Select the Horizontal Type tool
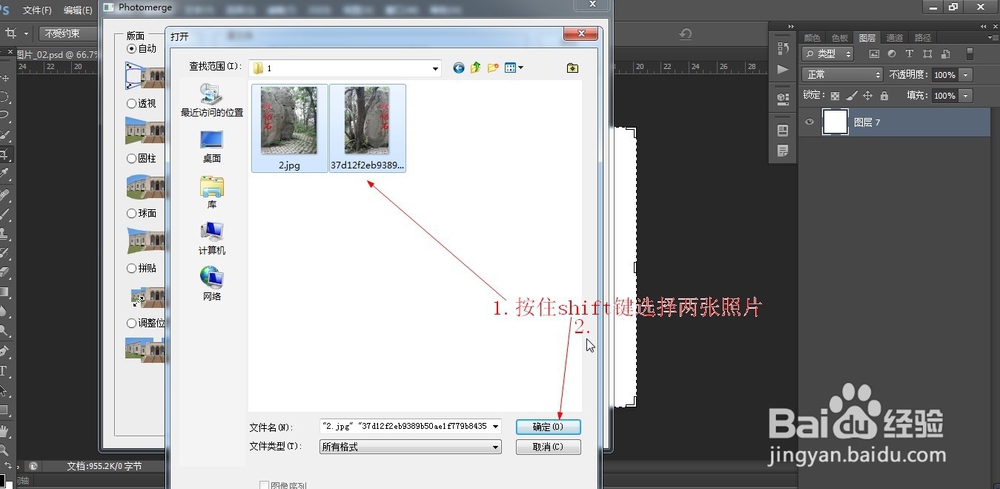The height and width of the screenshot is (489, 1000). [5, 370]
